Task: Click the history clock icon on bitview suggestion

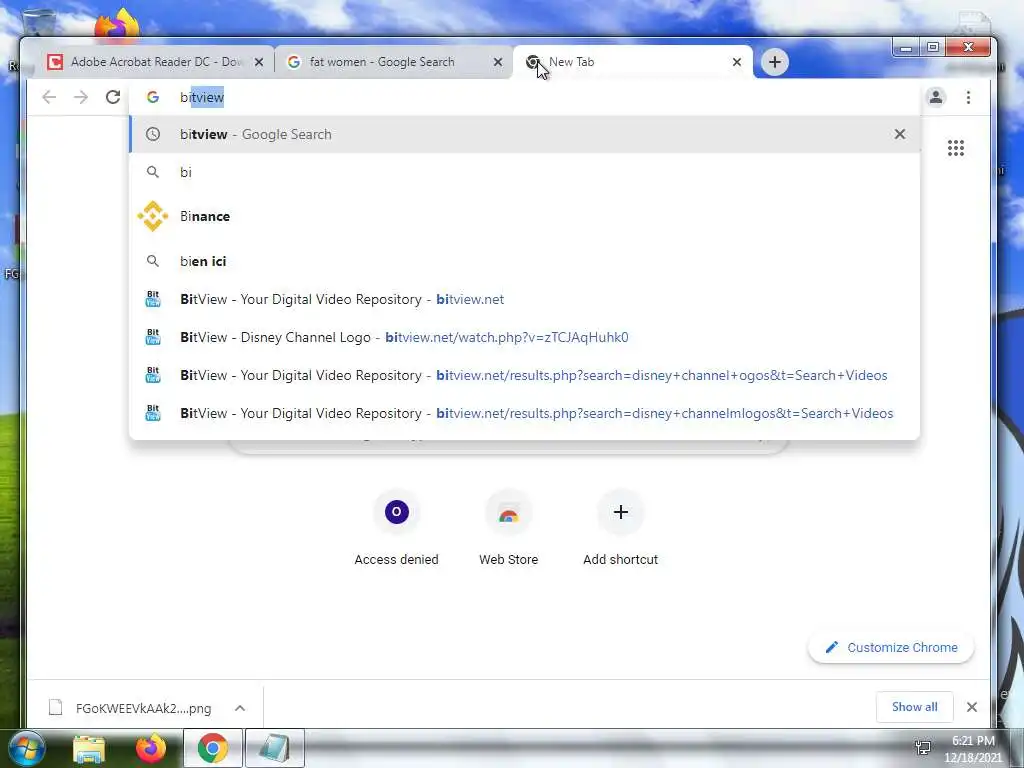Action: [153, 134]
